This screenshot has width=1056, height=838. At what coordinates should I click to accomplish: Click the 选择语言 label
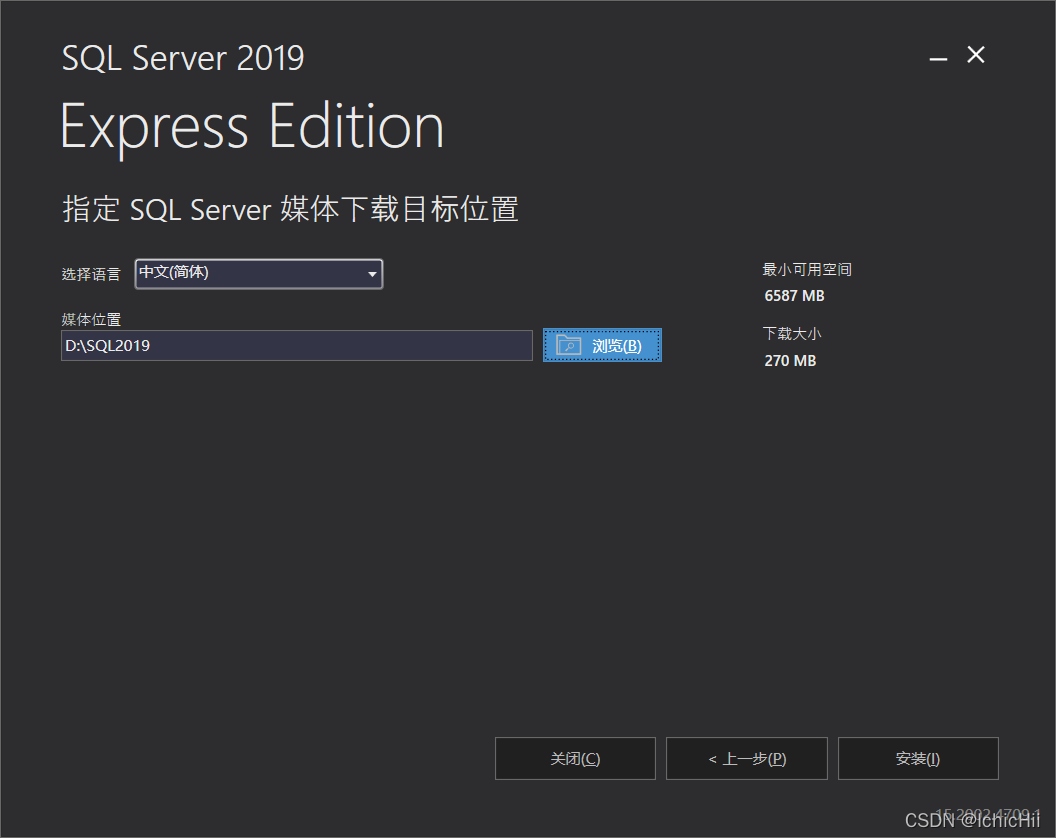[91, 274]
